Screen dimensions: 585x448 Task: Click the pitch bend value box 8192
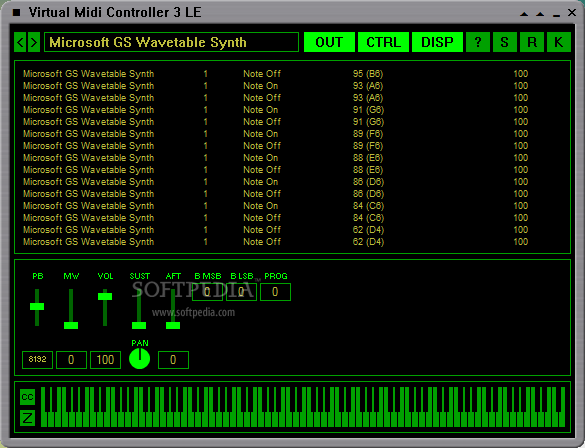point(37,360)
